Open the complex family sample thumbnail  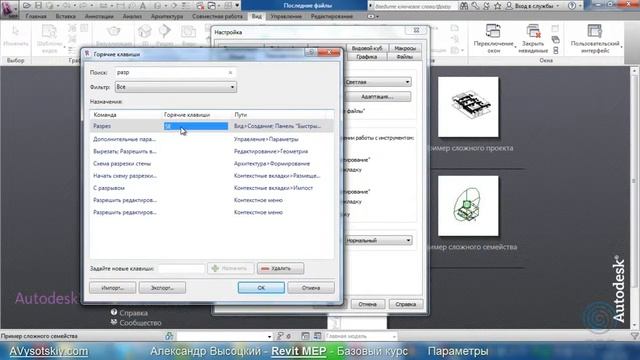[468, 206]
